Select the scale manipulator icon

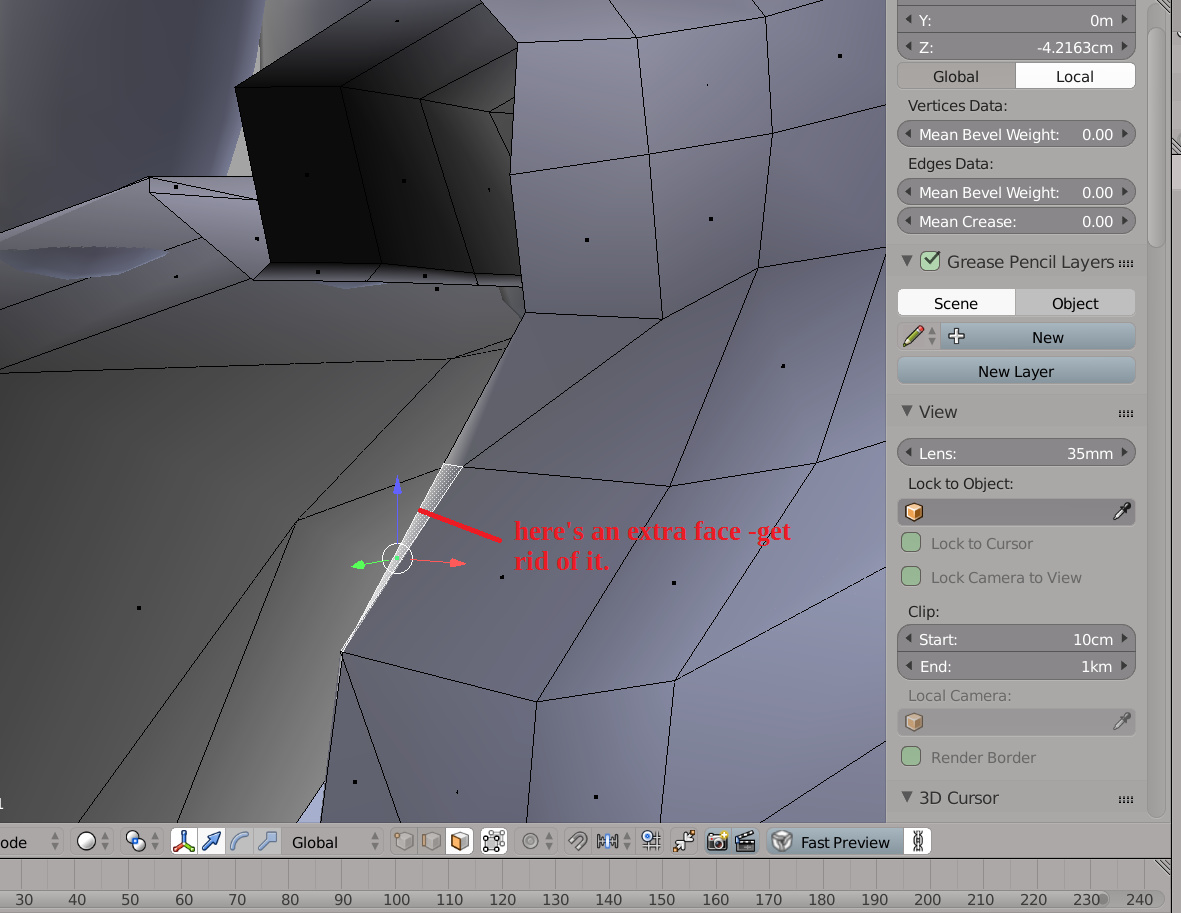click(267, 841)
